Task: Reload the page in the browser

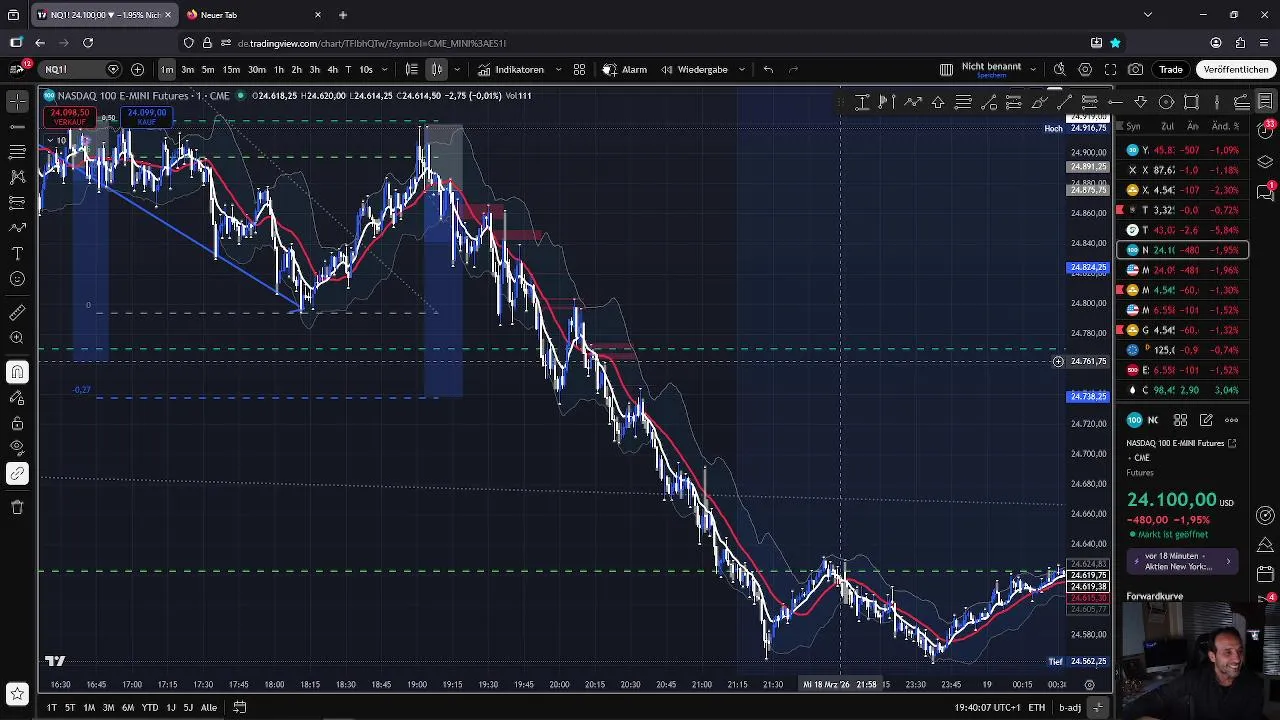Action: coord(88,43)
